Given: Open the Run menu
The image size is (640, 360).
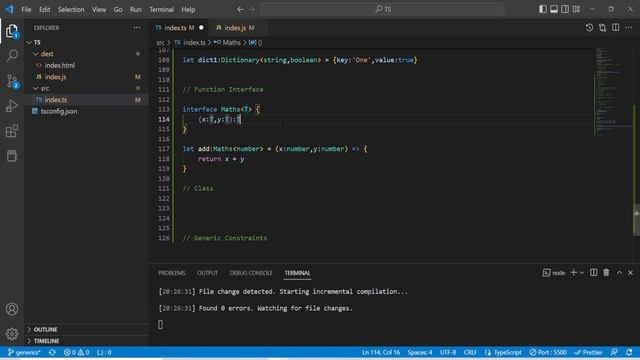Looking at the screenshot, I should coord(136,9).
